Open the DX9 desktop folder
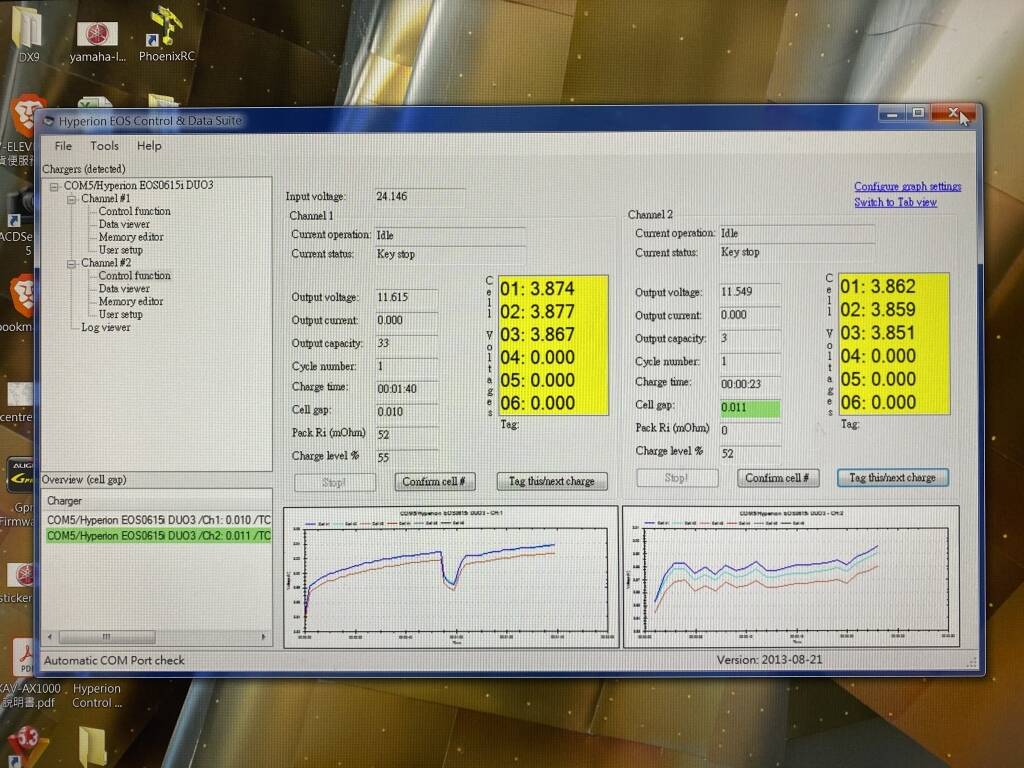This screenshot has width=1024, height=768. (x=29, y=36)
